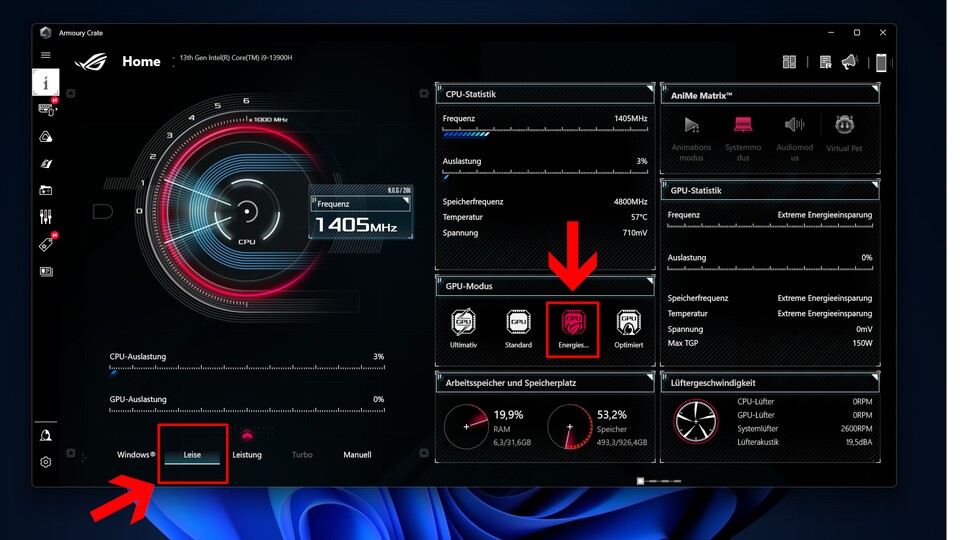Expand the Lüftergeschwindigkeit panel corner arrow

point(875,378)
